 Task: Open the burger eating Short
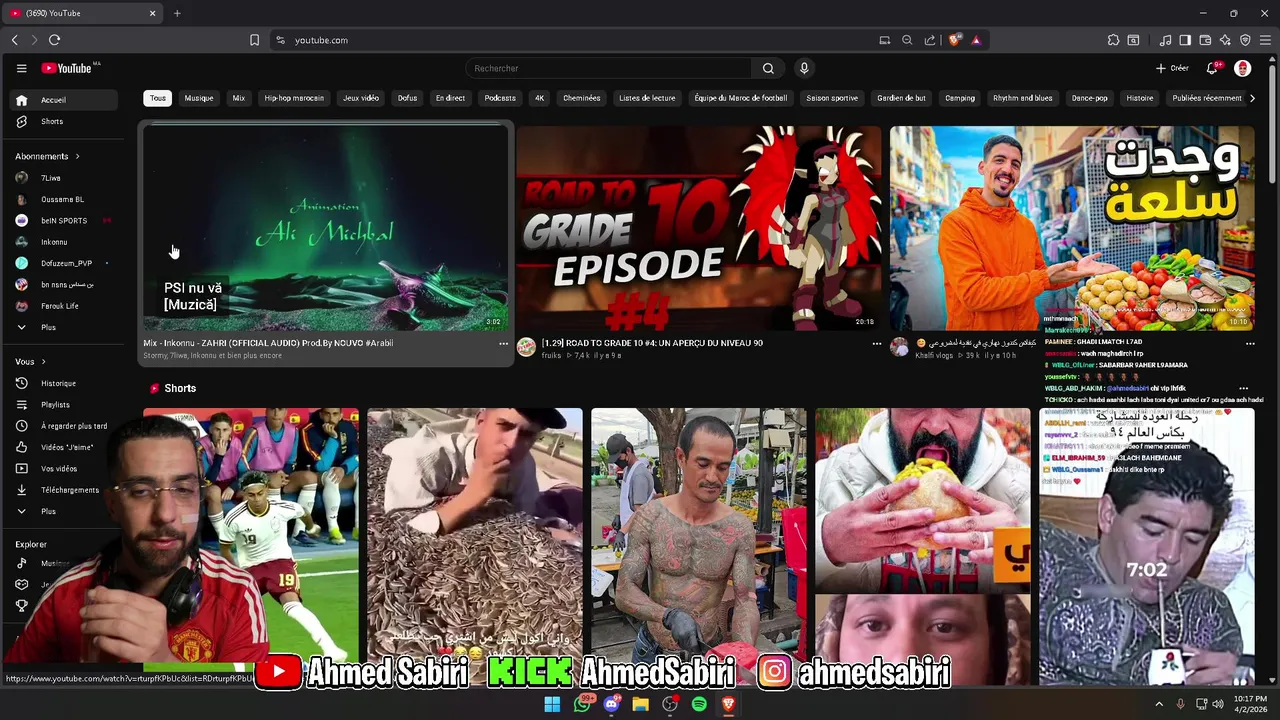click(x=922, y=545)
